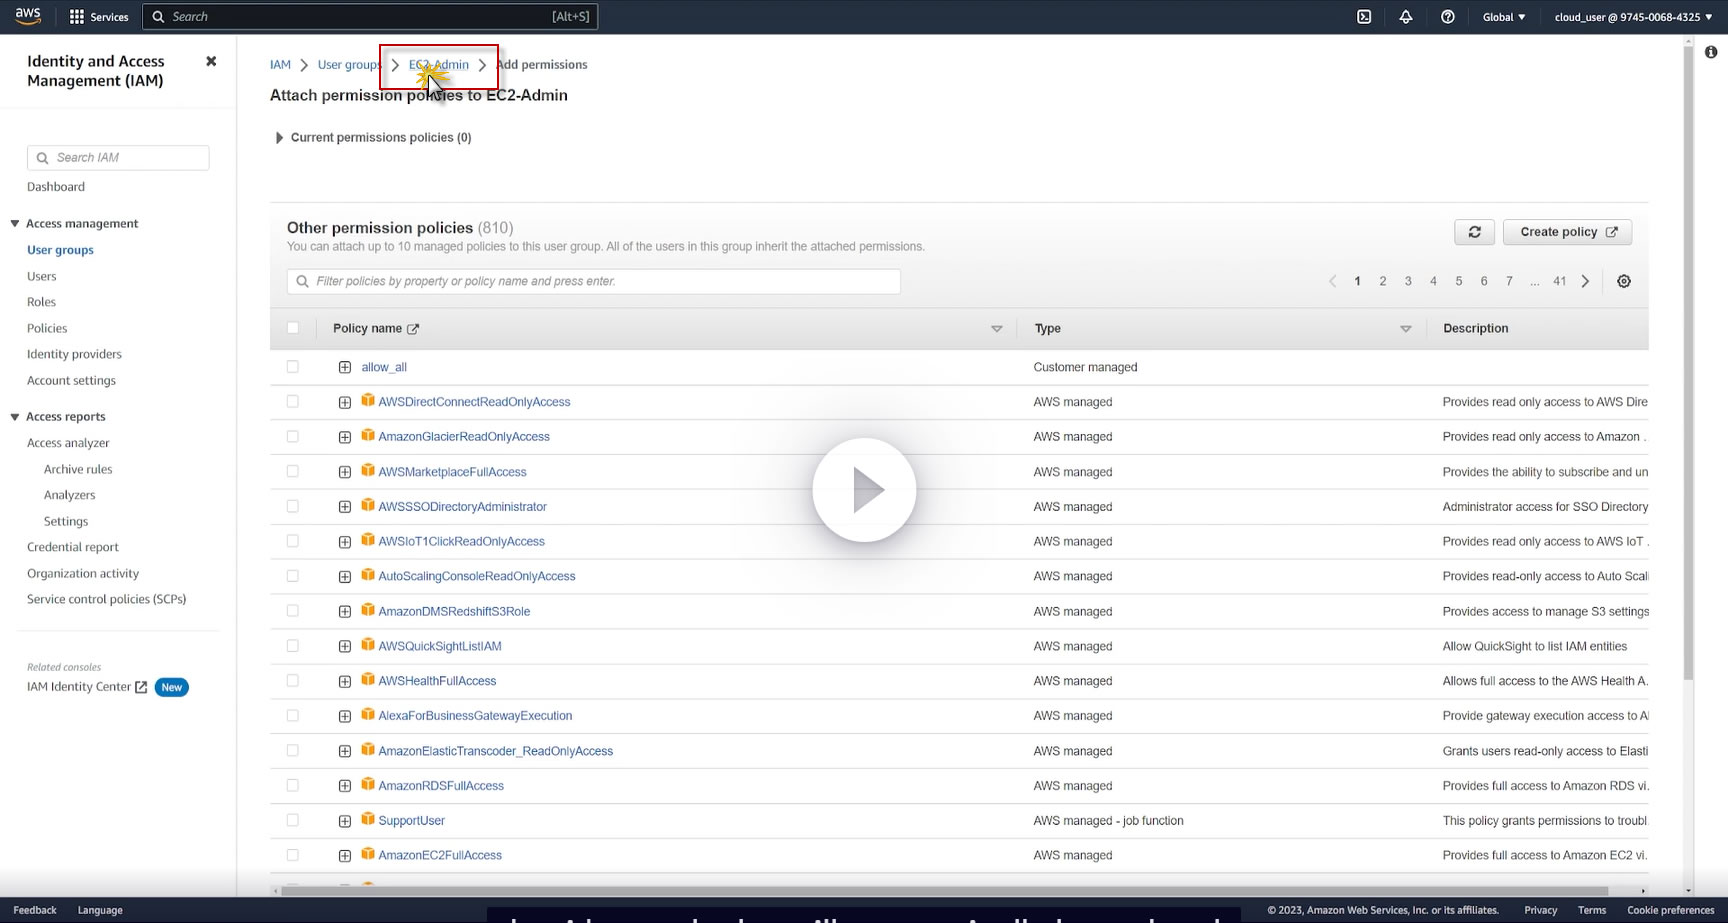
Task: Expand Current permissions policies section
Action: (279, 138)
